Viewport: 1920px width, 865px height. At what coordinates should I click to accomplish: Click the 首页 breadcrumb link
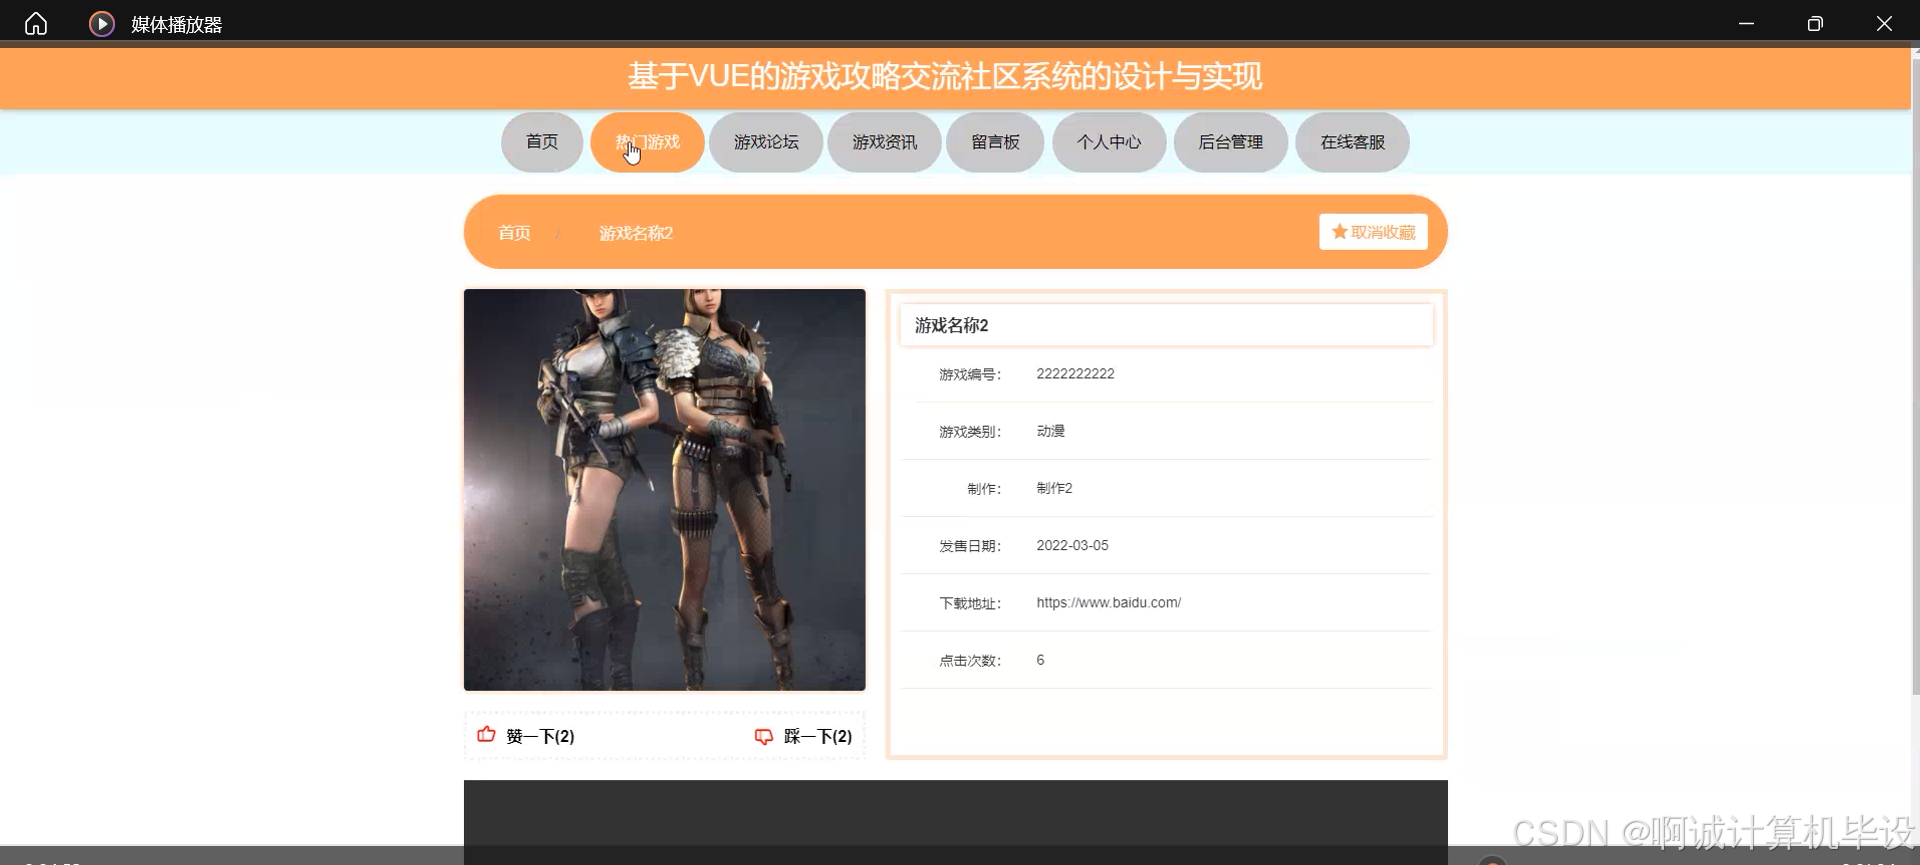(x=514, y=233)
